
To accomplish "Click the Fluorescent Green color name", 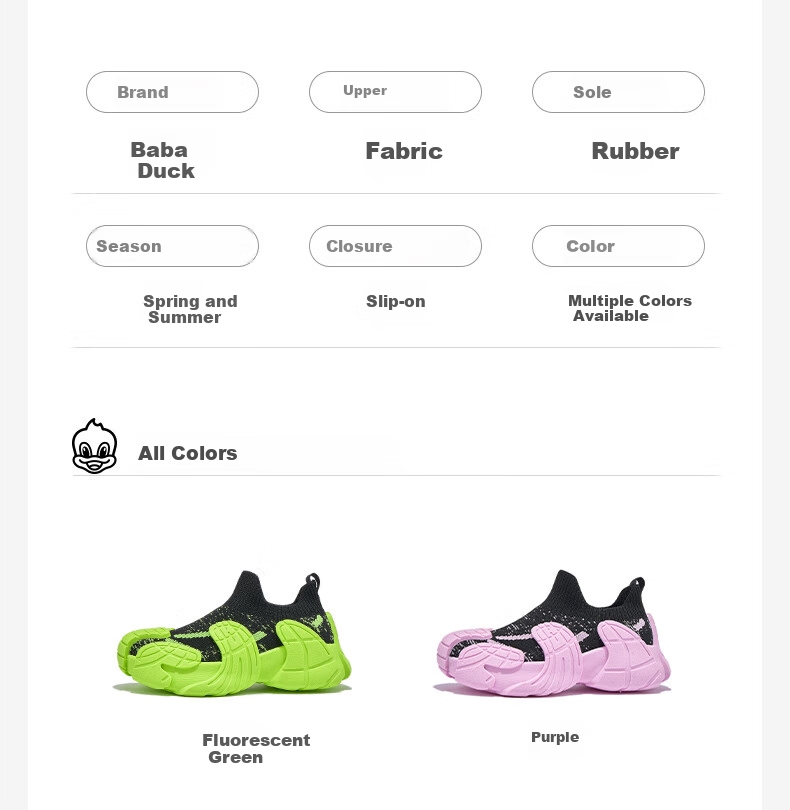I will point(256,749).
